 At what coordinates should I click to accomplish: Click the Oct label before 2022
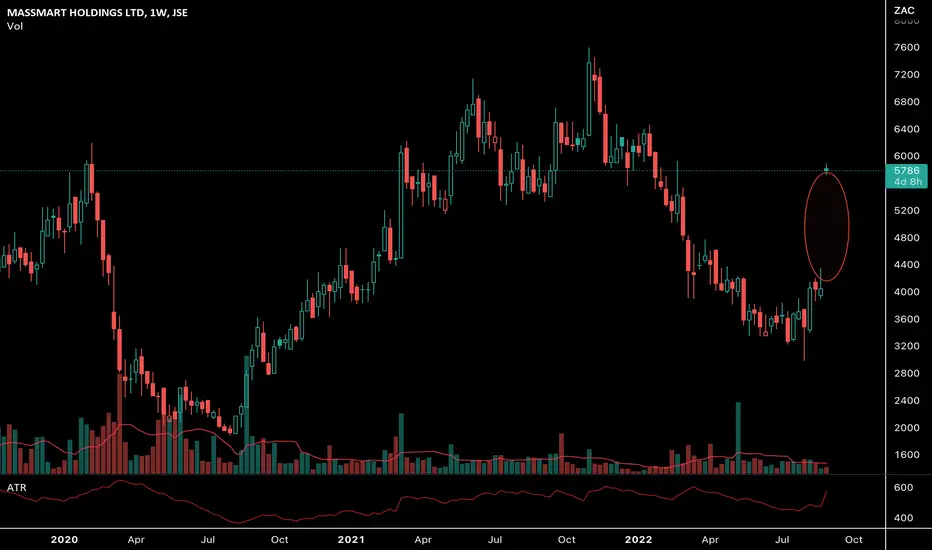pyautogui.click(x=566, y=540)
